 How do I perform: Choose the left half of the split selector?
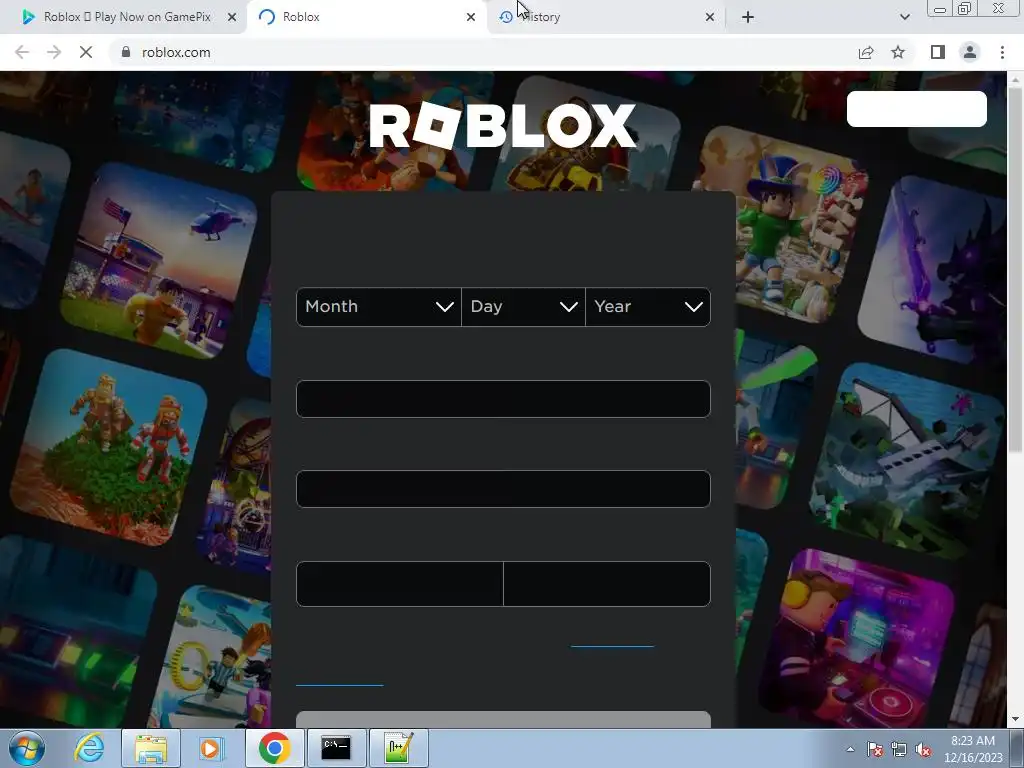400,584
